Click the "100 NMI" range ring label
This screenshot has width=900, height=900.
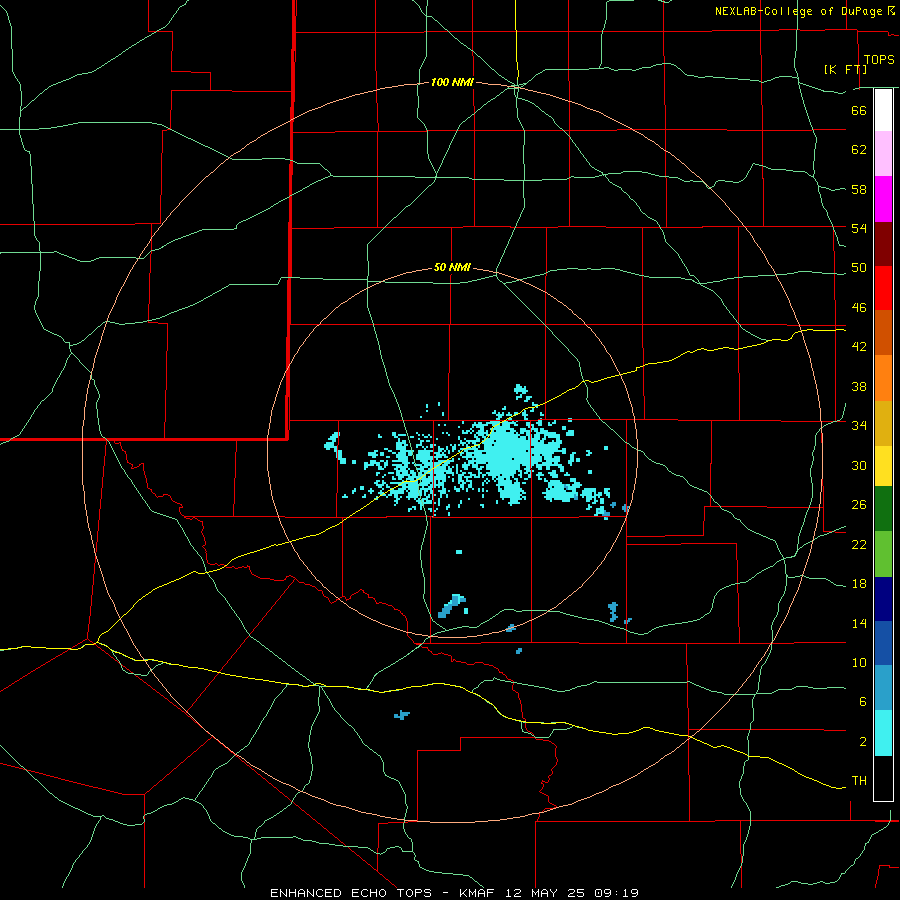[452, 83]
